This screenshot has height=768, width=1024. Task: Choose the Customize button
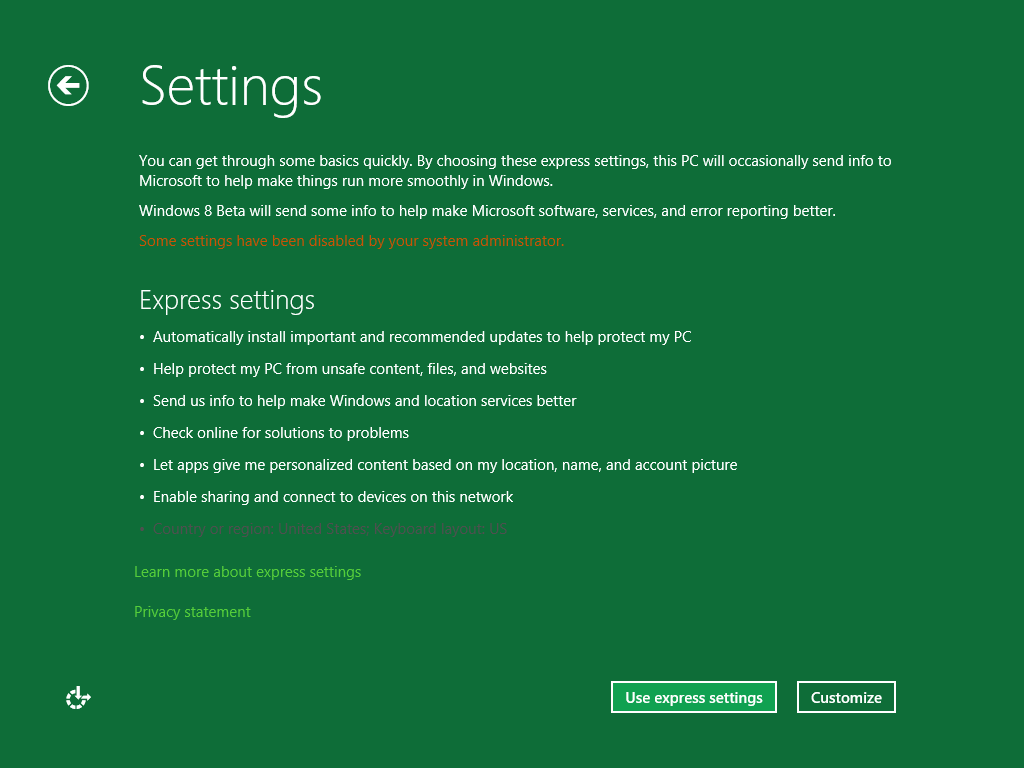tap(846, 698)
